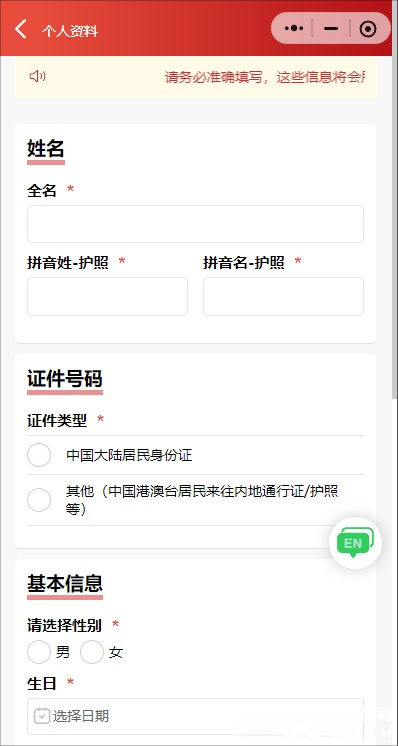The width and height of the screenshot is (398, 746).
Task: Click the scrolling notice text banner
Action: click(x=265, y=77)
